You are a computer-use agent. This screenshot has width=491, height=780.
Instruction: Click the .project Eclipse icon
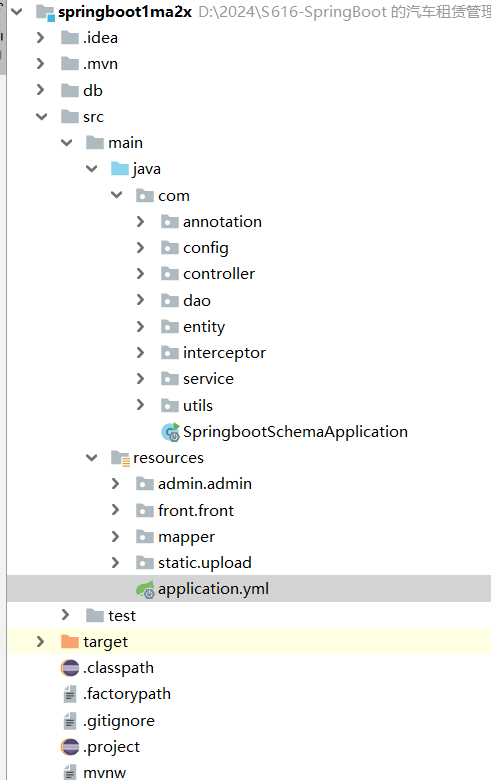[70, 747]
